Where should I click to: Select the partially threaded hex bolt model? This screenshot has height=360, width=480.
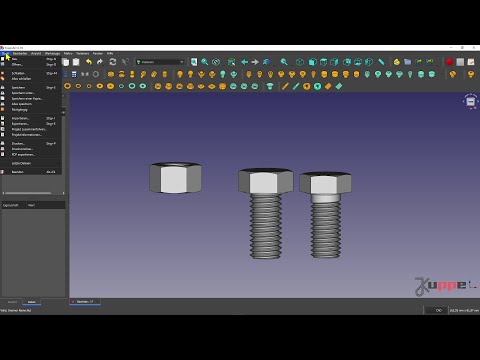(325, 215)
